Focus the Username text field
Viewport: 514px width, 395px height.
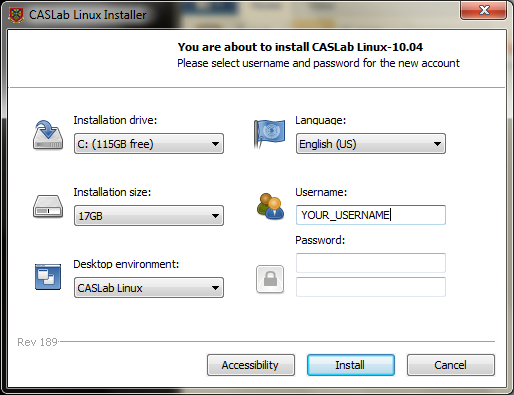point(371,215)
